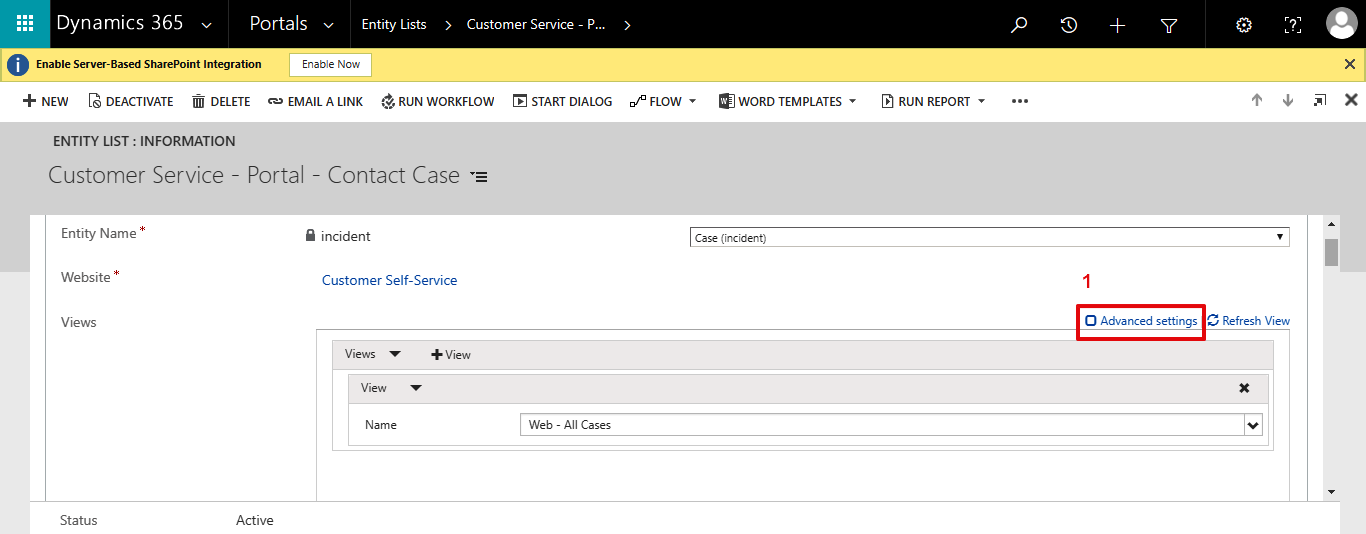
Task: Open the app launcher waffle icon
Action: coord(25,24)
